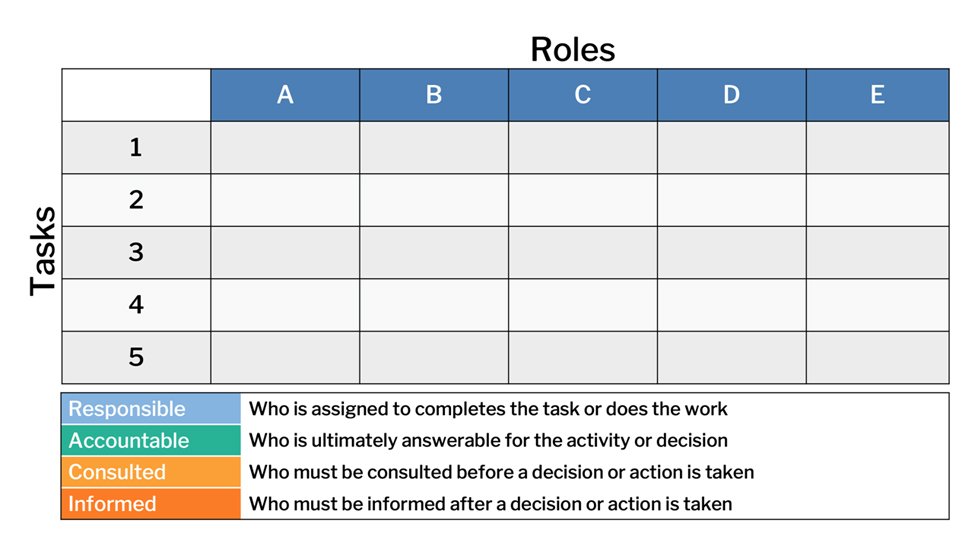
Task: Select the column B role header
Action: (434, 95)
